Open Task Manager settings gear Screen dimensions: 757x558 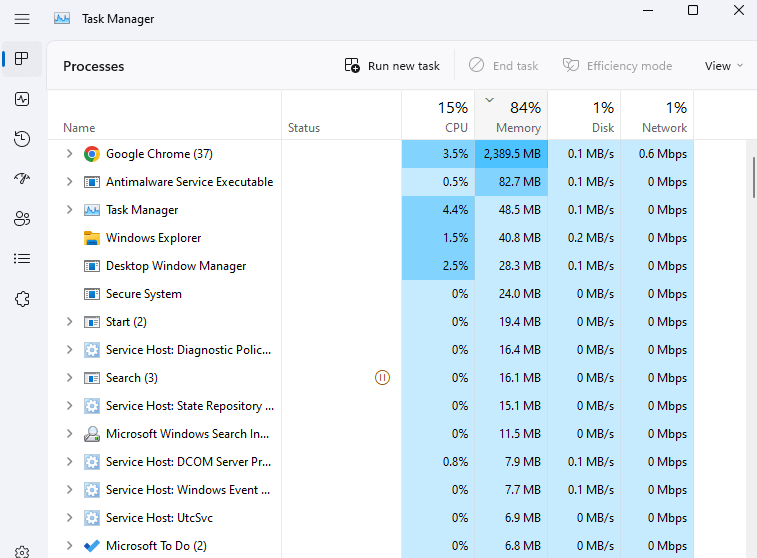click(x=22, y=551)
